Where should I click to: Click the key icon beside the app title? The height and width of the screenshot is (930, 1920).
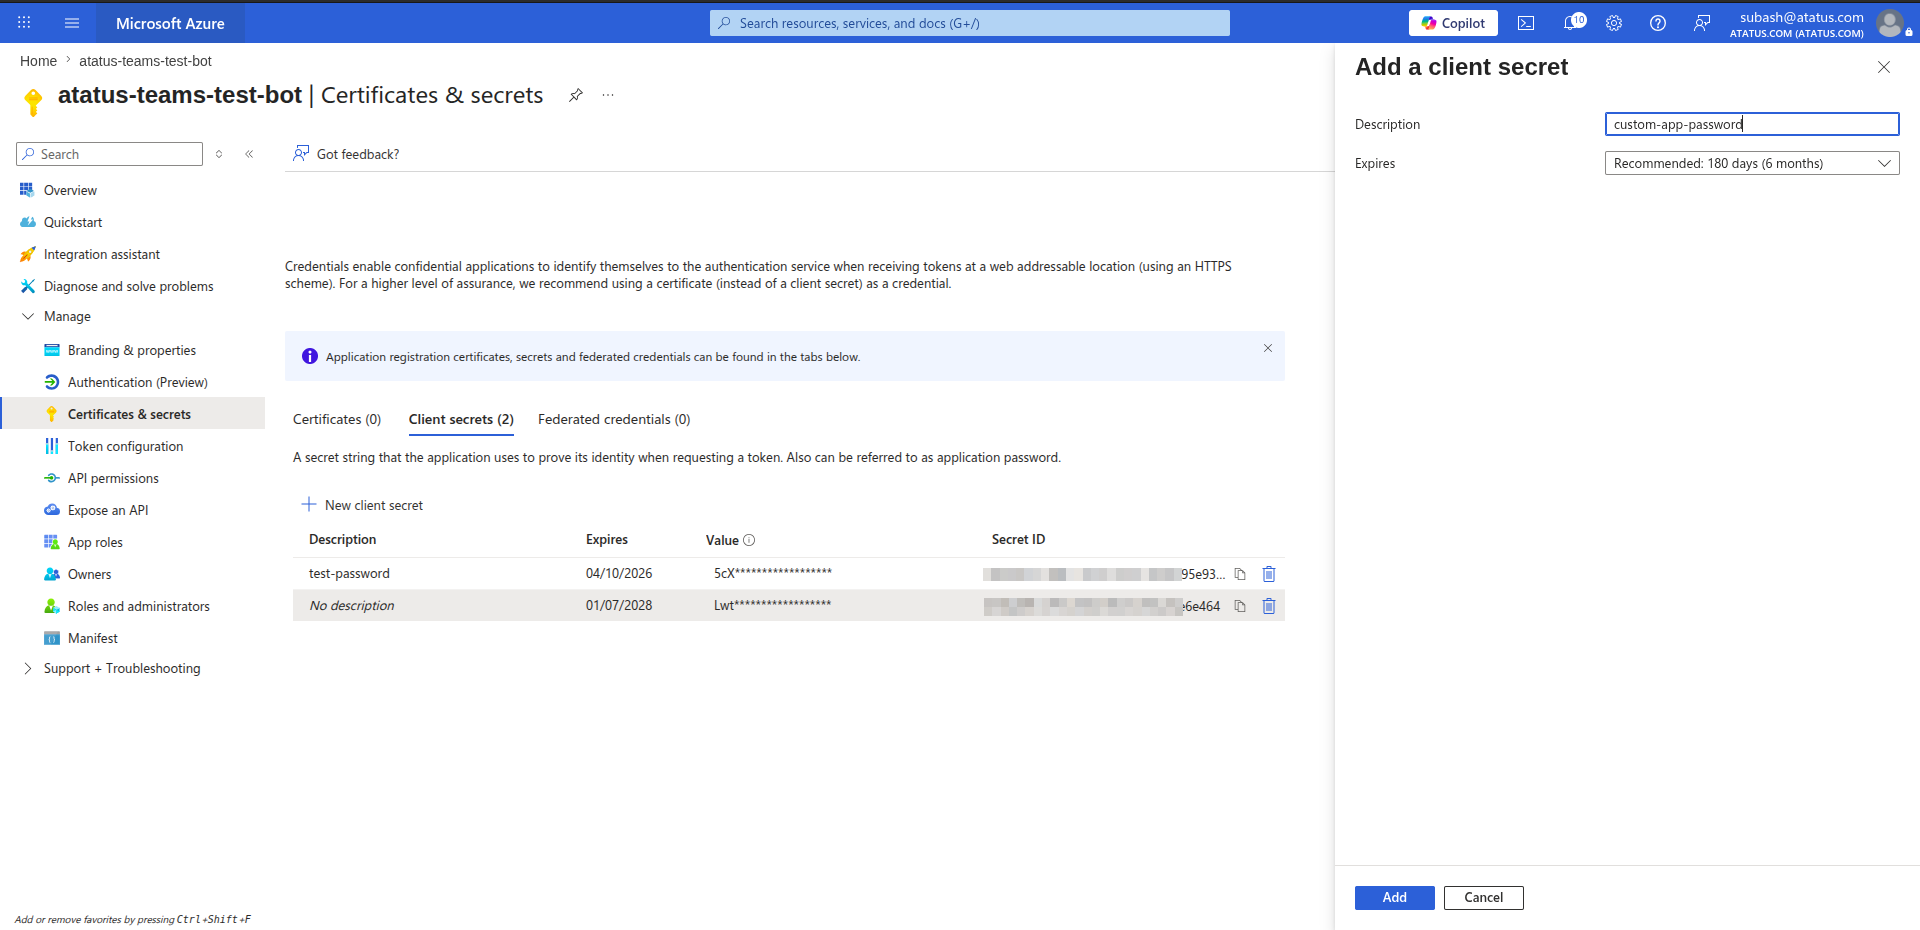pyautogui.click(x=33, y=101)
